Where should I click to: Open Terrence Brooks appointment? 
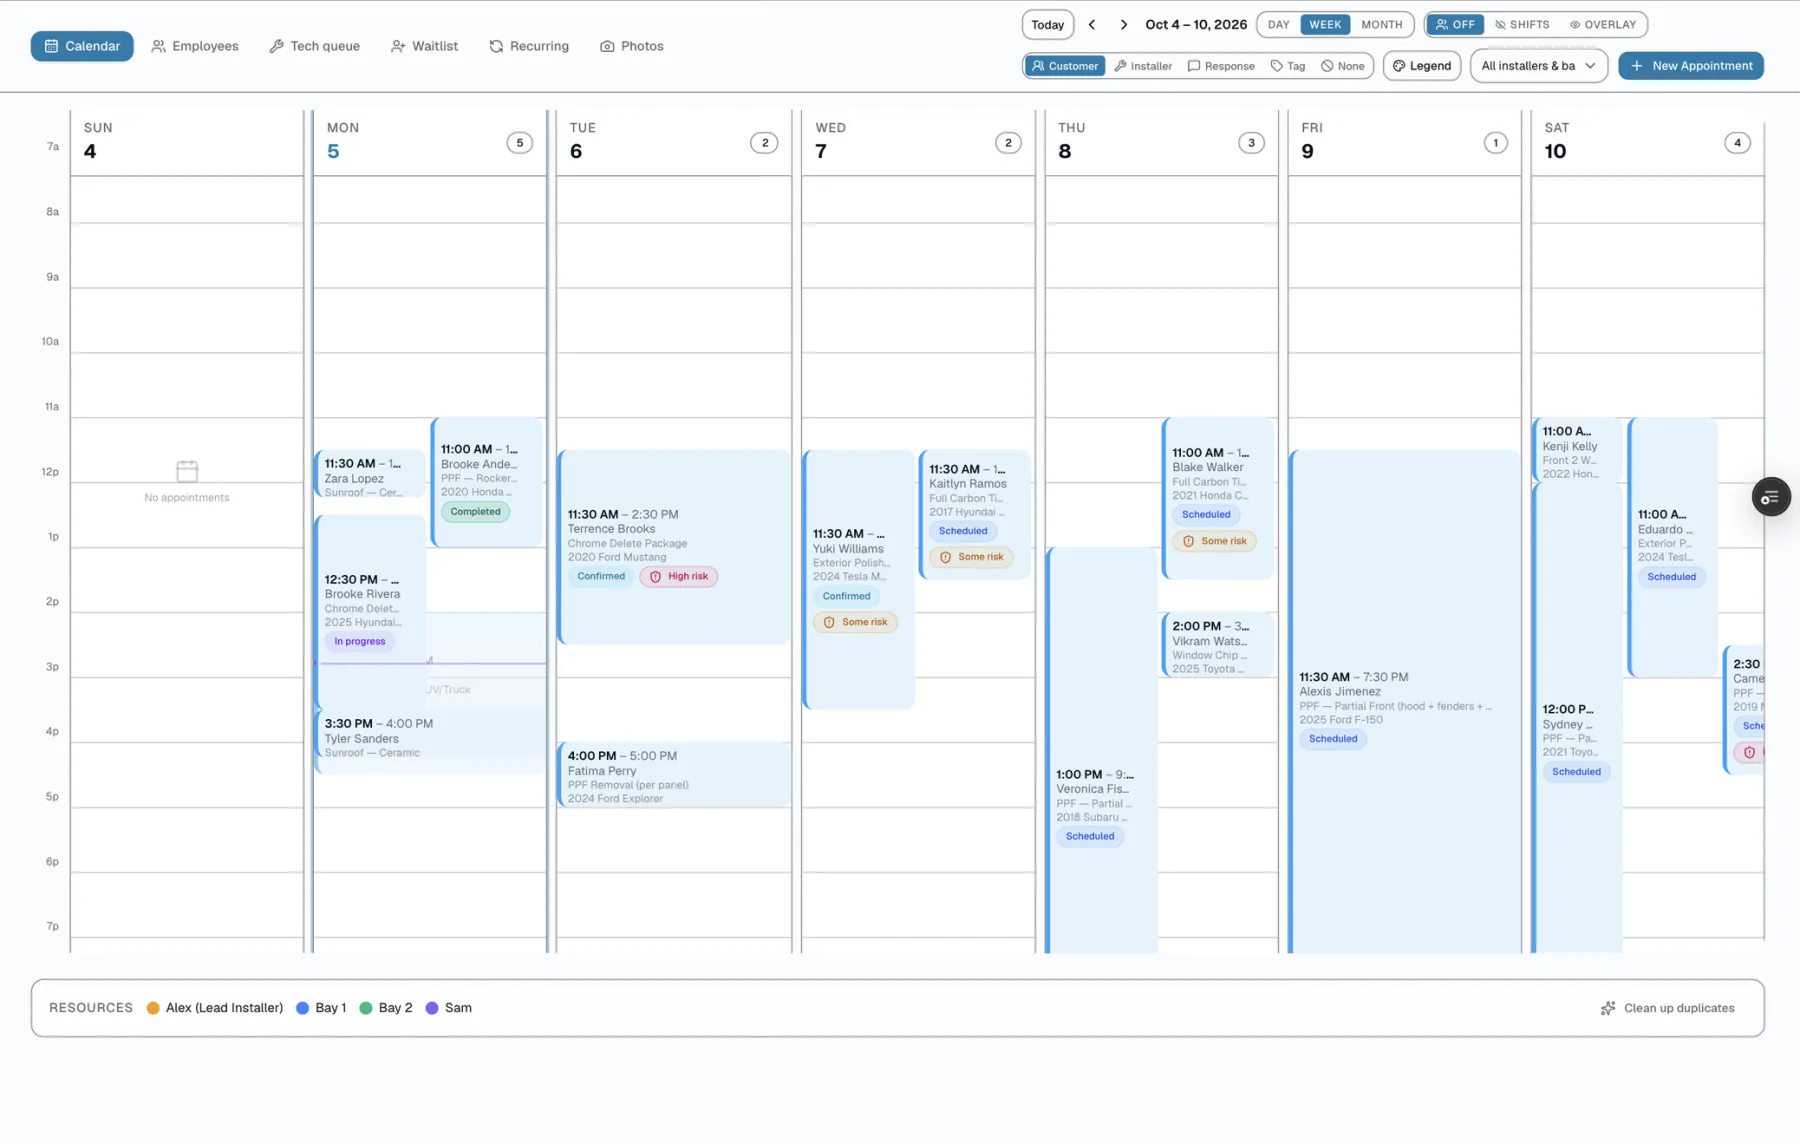674,546
